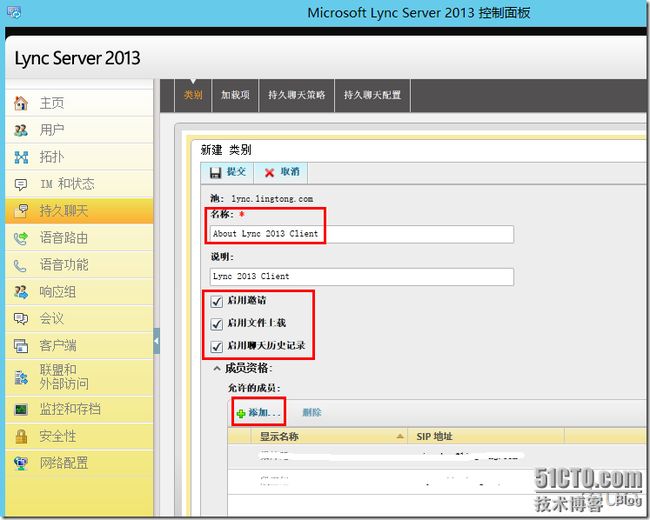Viewport: 650px width, 520px height.
Task: Click the Clients windows icon in sidebar
Action: [x=21, y=345]
